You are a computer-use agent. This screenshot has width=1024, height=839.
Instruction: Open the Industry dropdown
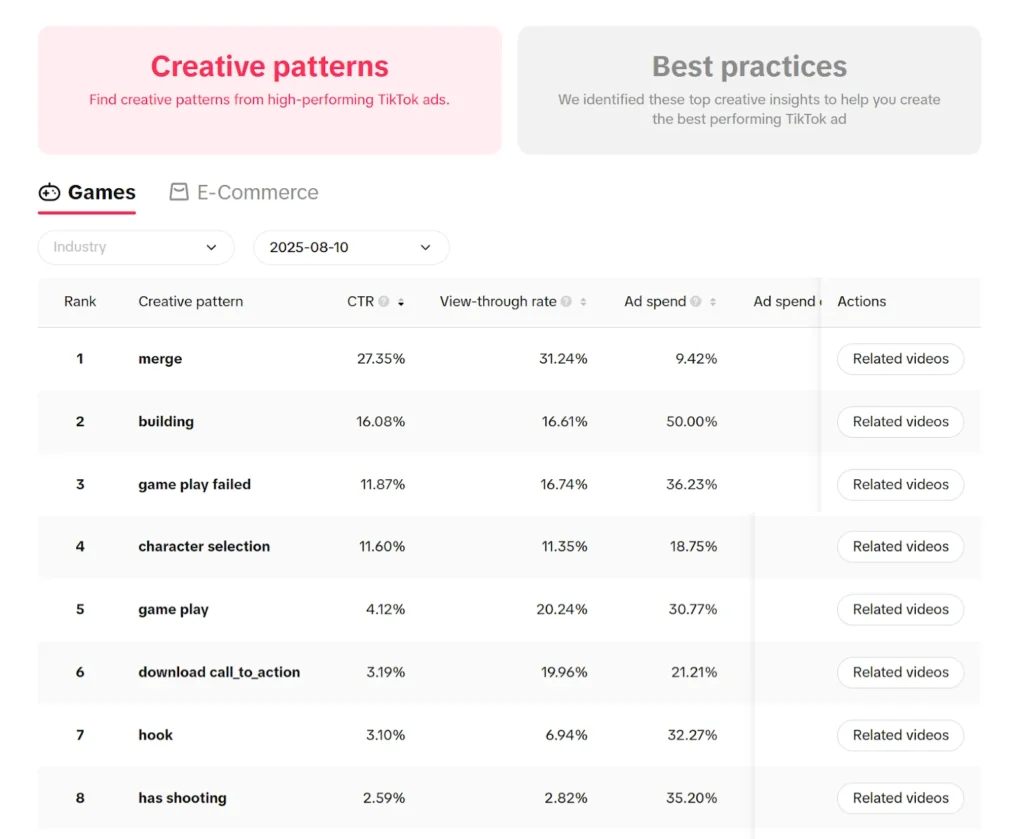pos(136,247)
